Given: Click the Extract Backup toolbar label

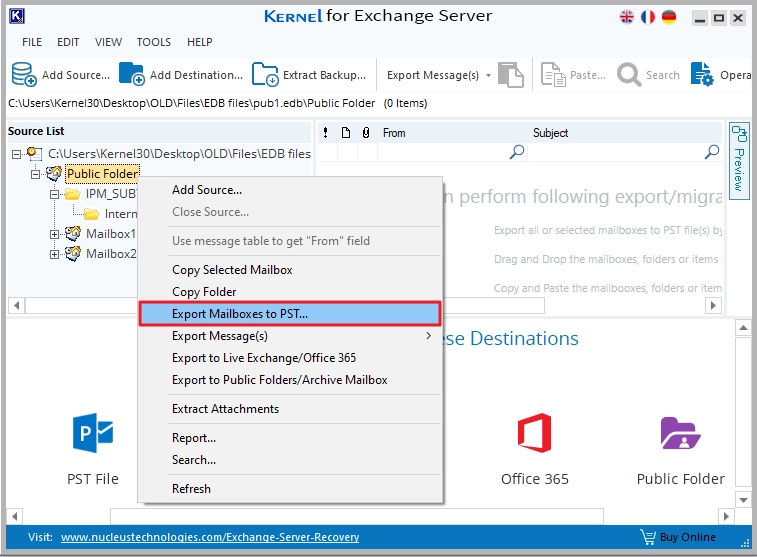Looking at the screenshot, I should [x=324, y=75].
